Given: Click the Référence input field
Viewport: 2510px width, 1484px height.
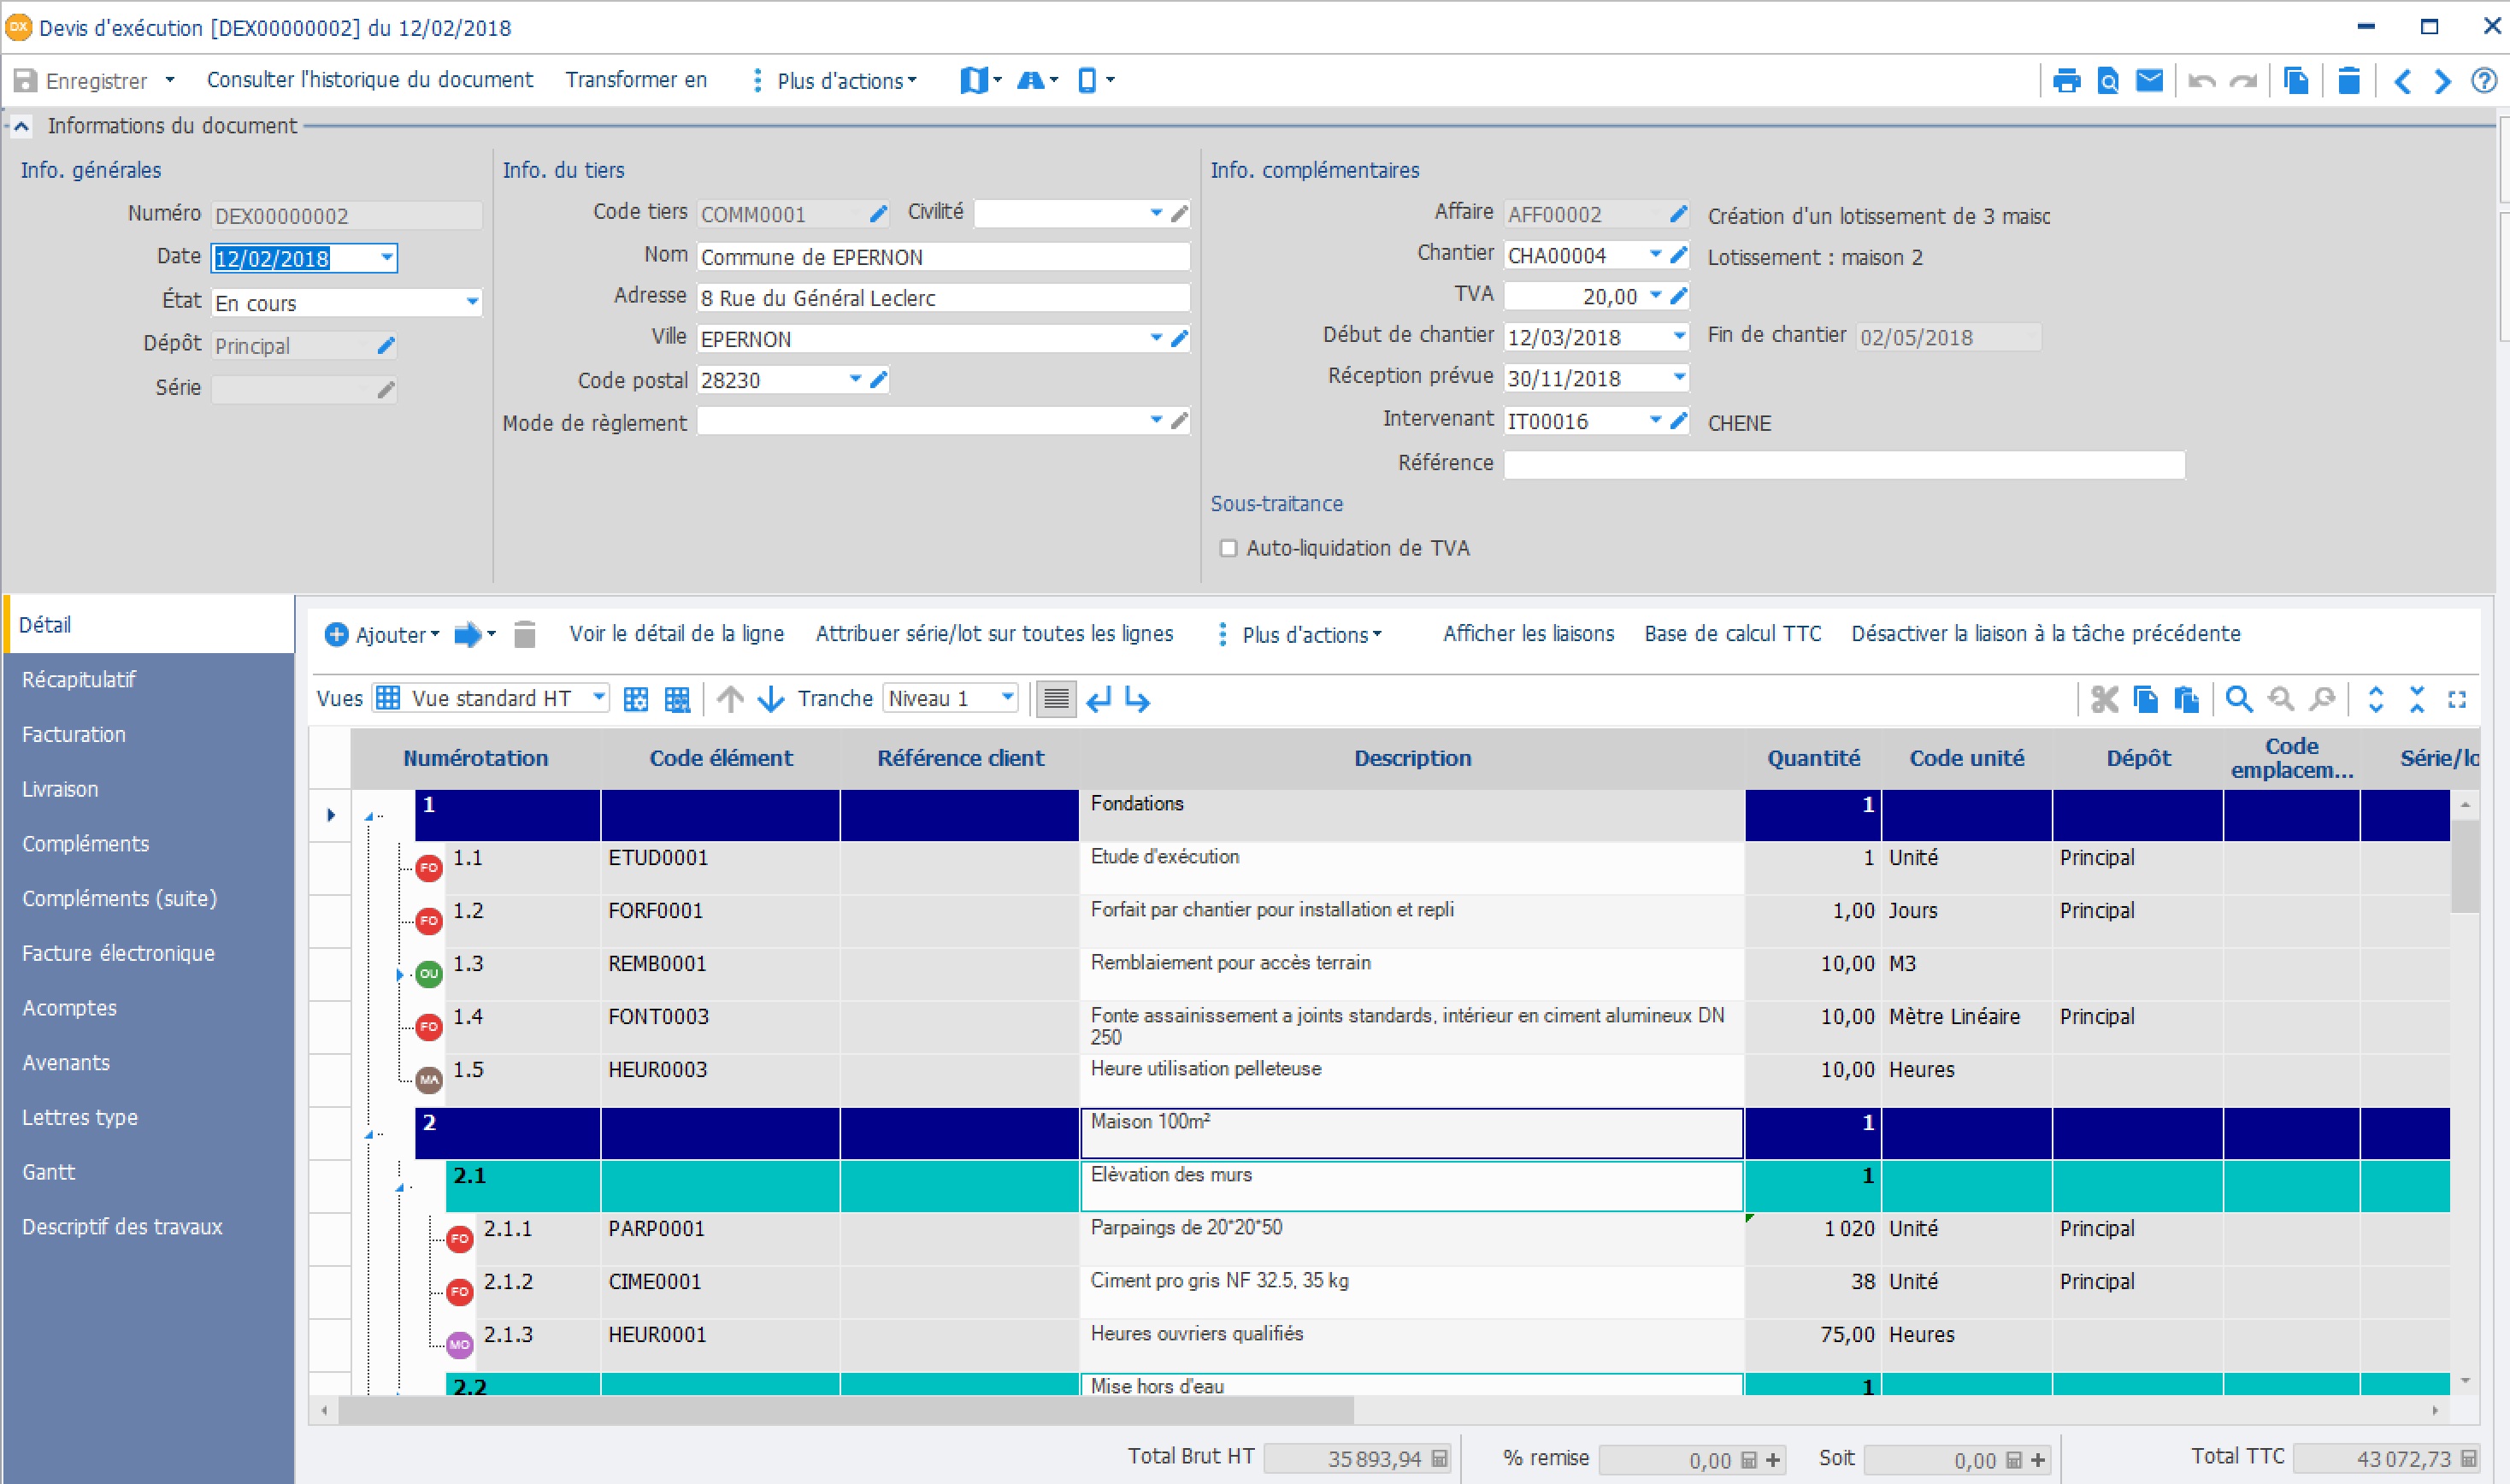Looking at the screenshot, I should pos(1843,464).
